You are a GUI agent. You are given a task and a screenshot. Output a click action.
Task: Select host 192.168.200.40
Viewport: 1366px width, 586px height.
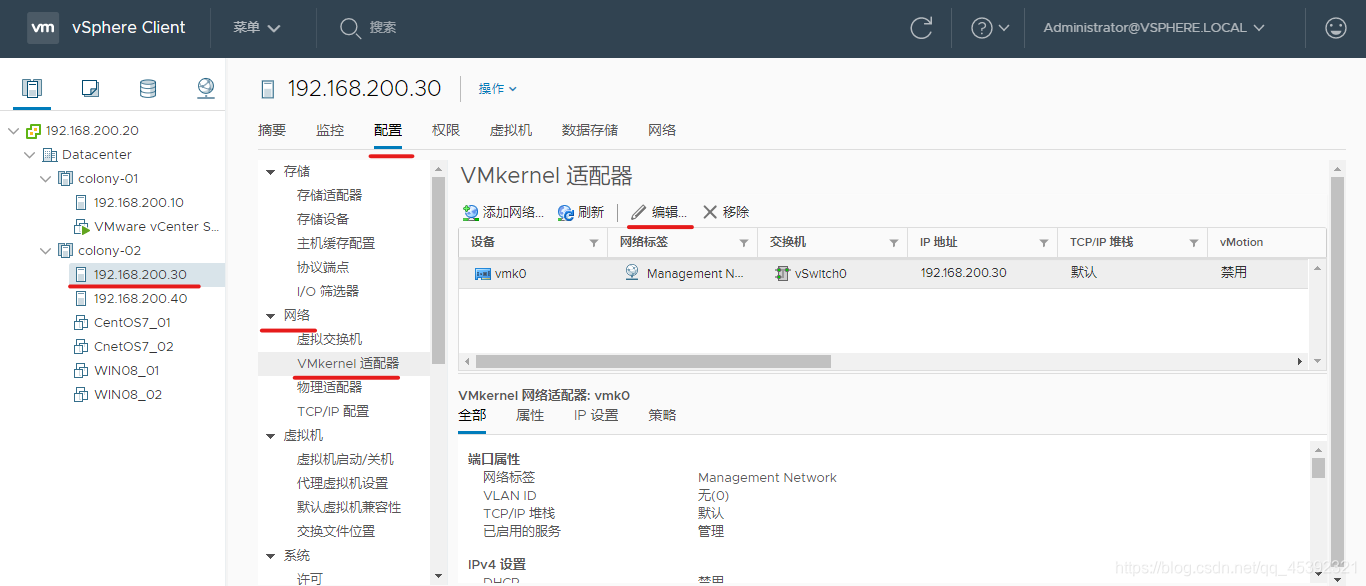140,299
